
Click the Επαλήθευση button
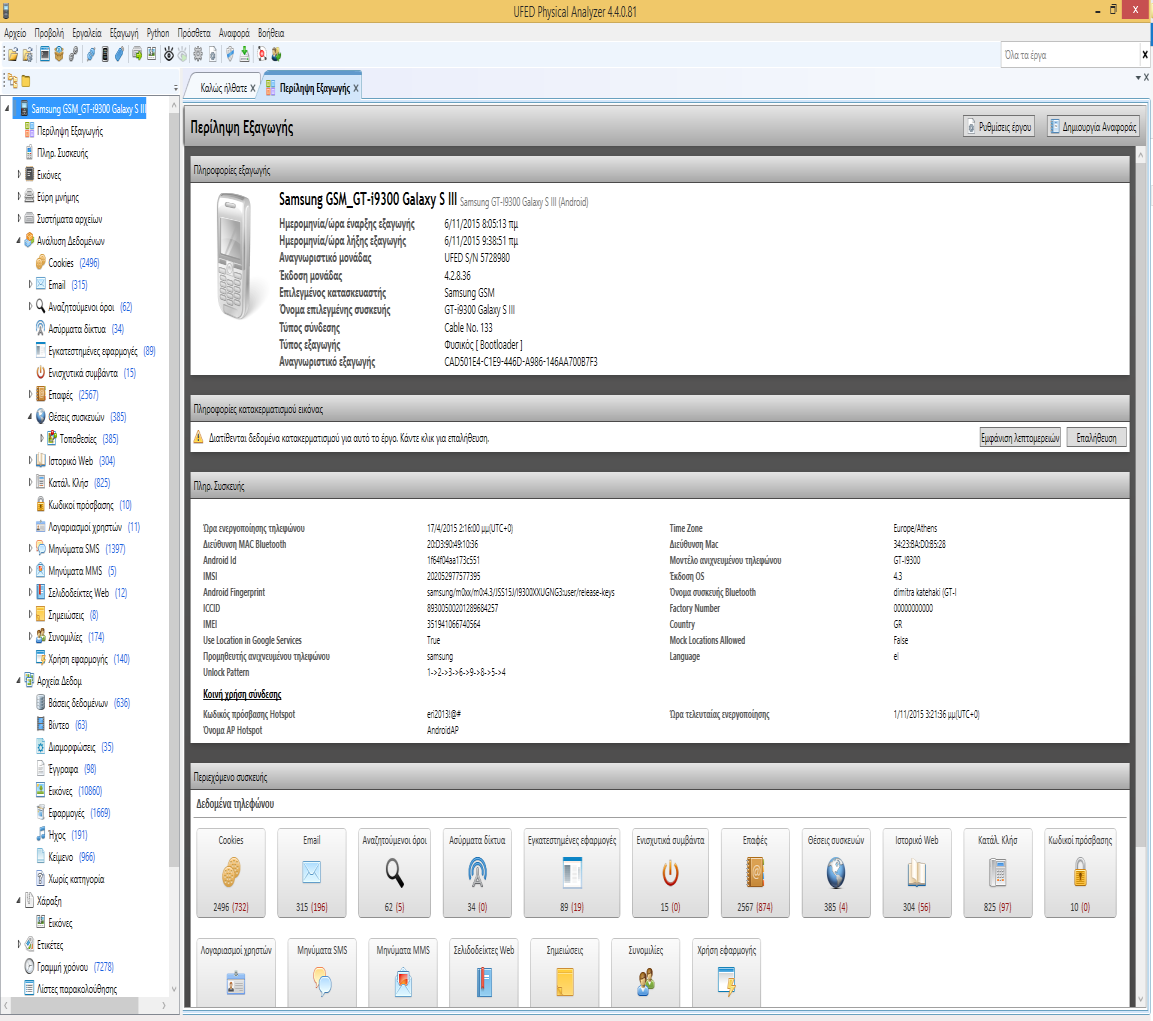point(1096,438)
